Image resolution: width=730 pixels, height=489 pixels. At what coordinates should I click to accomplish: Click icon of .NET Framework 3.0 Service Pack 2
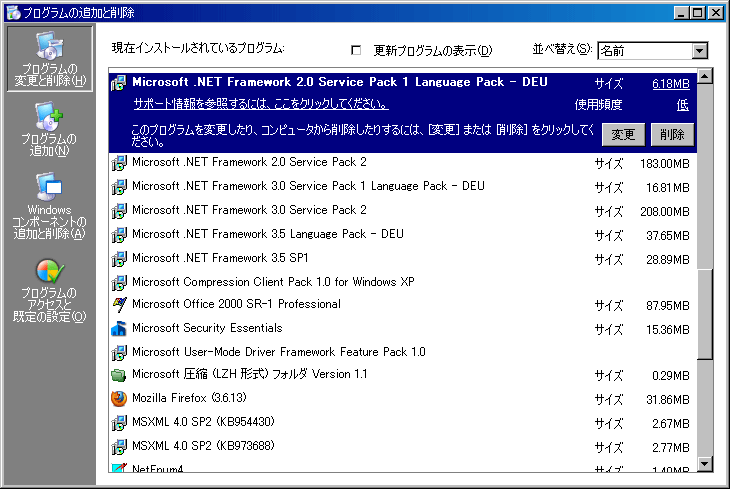(119, 211)
